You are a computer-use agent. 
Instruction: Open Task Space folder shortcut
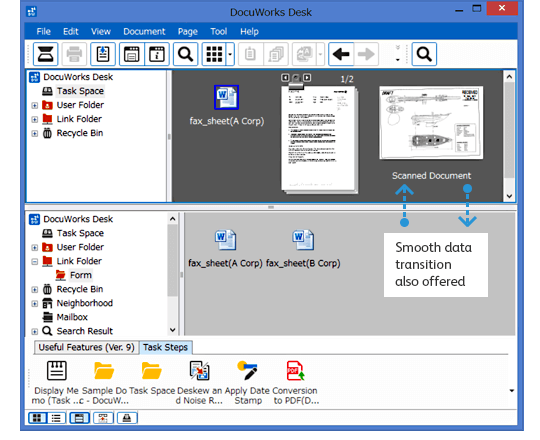click(x=152, y=371)
